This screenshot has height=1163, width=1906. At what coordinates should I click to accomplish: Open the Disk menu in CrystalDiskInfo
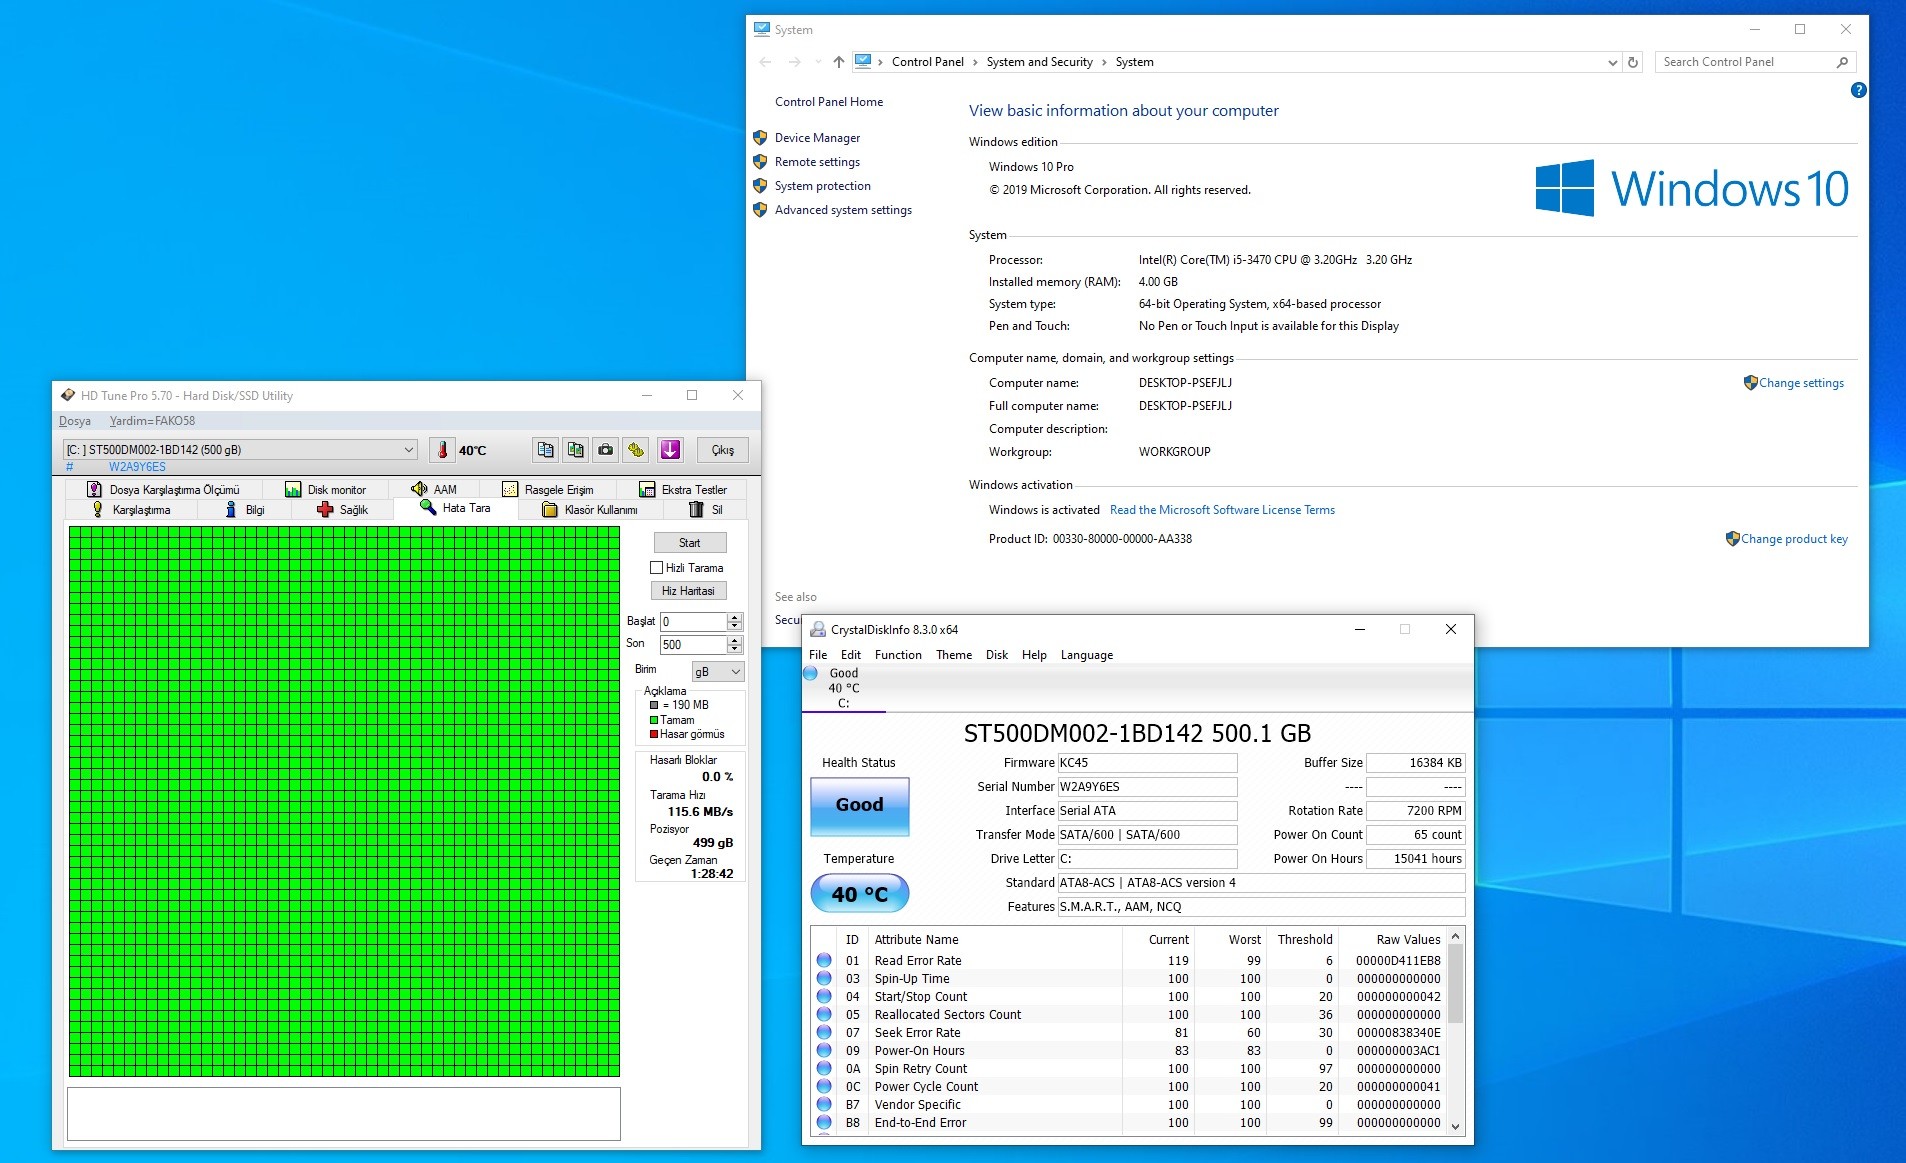point(997,655)
